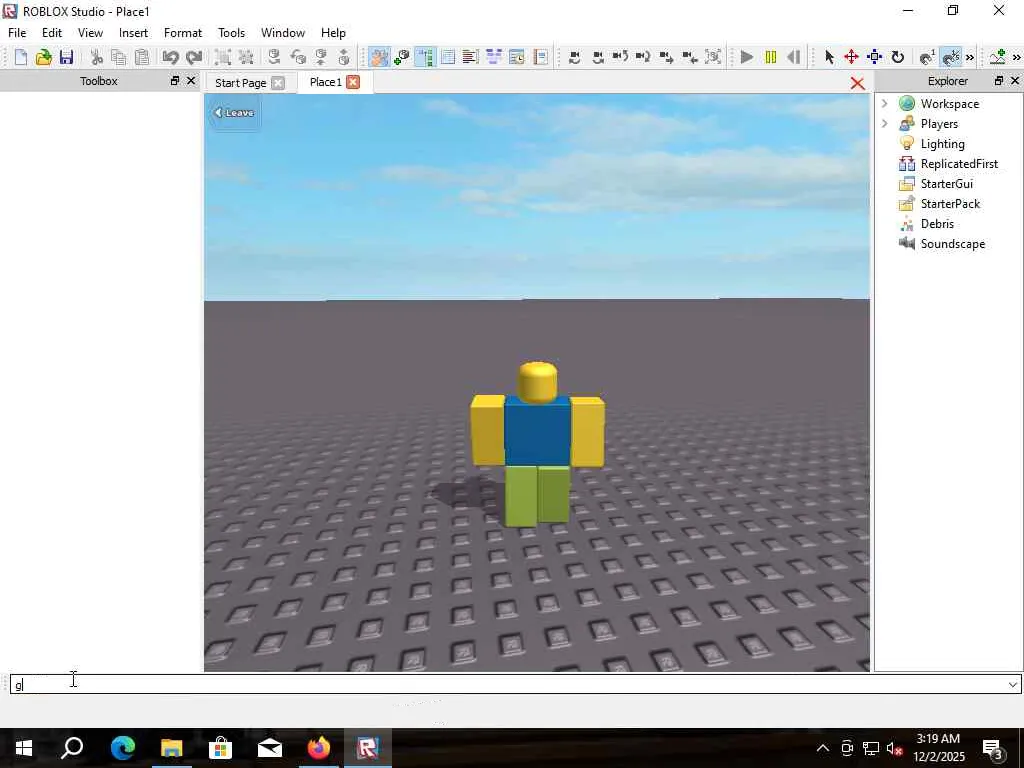Select the Place1 tab

click(x=325, y=82)
